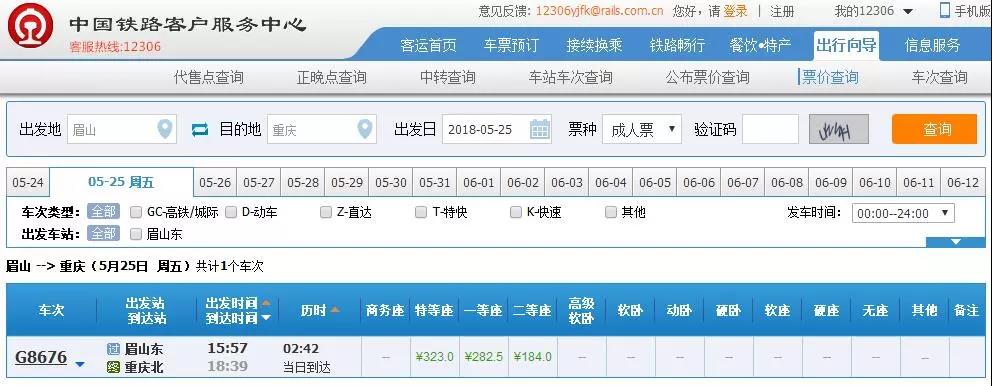Screen dimensions: 992x386
Task: Click the 验证码 verification code input field
Action: [770, 129]
